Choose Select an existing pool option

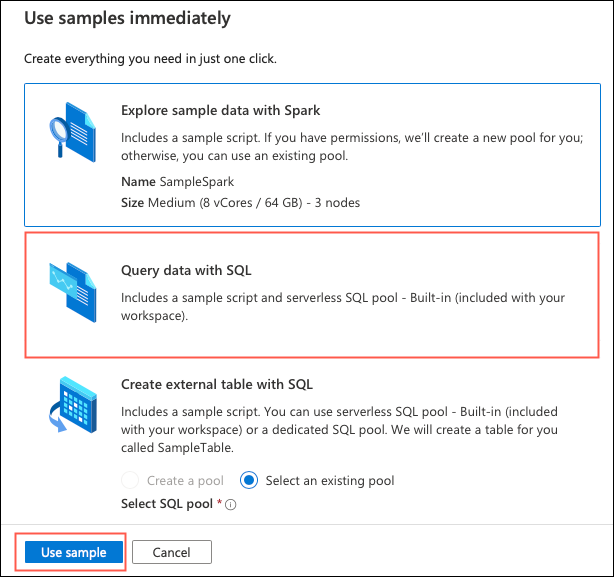click(249, 480)
